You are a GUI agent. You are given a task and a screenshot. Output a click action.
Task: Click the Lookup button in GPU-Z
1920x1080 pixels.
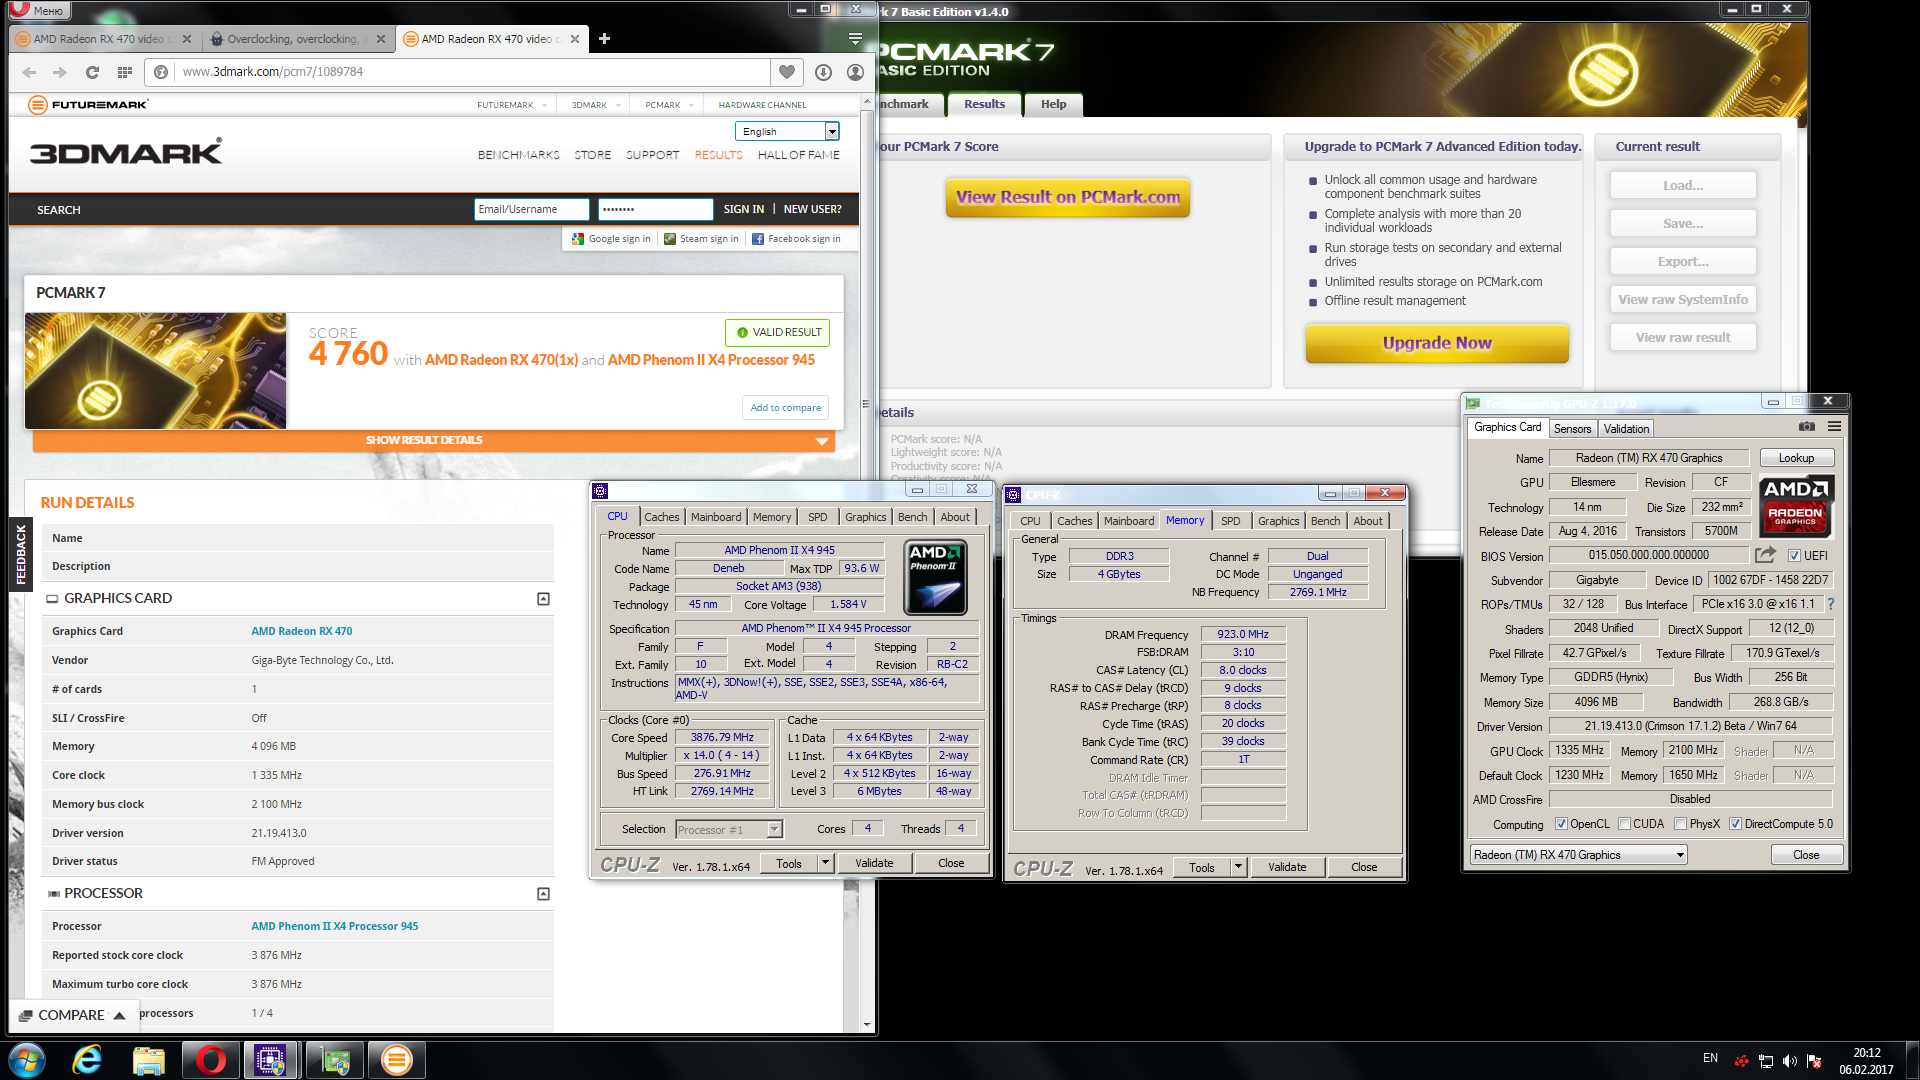pyautogui.click(x=1796, y=458)
